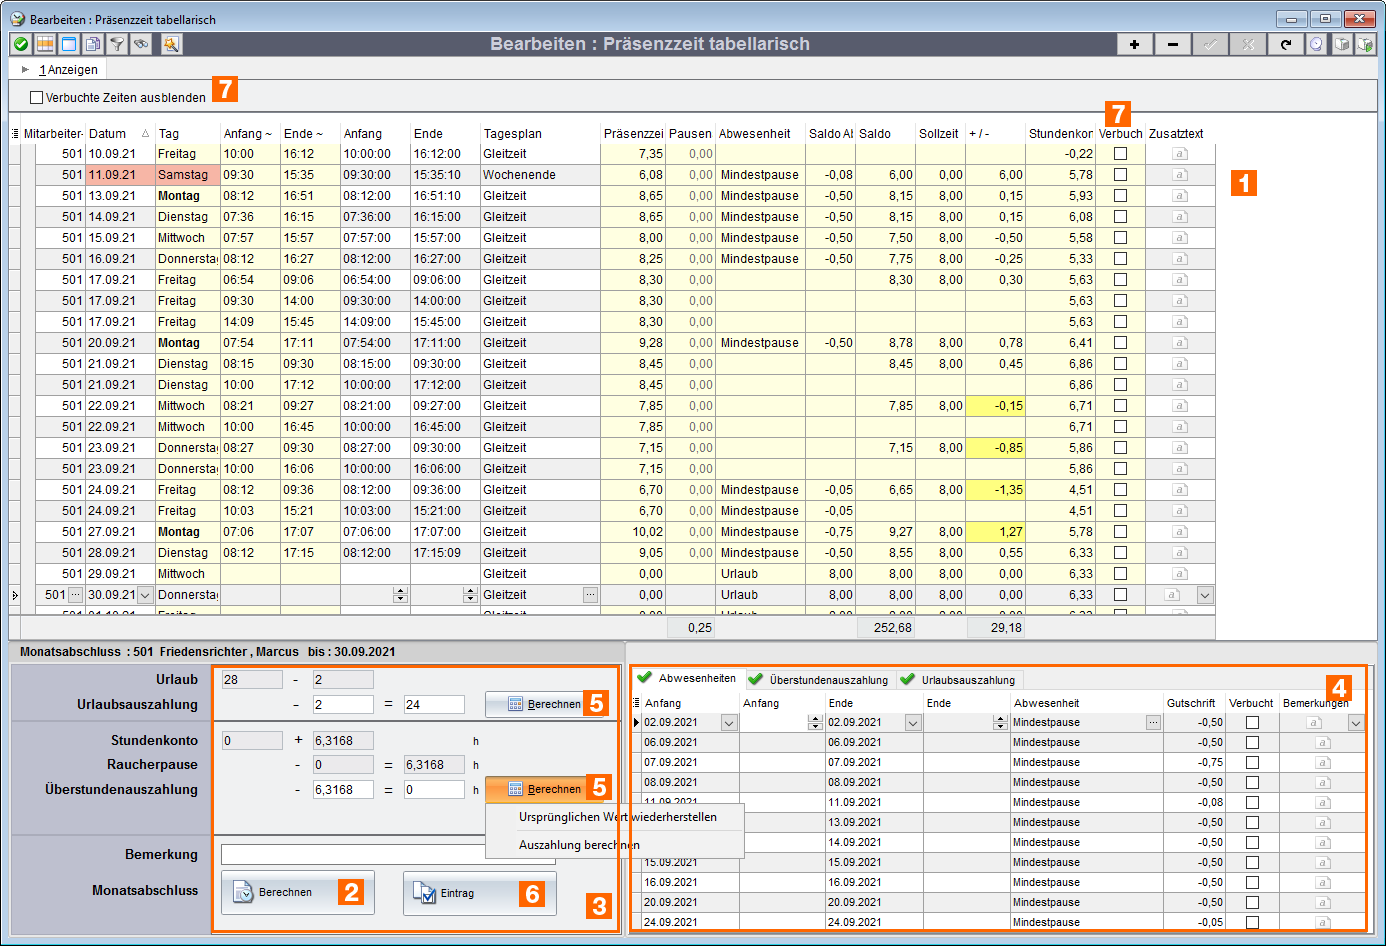Check Verbucht box for 11.09.21 Samstag row
Screen dimensions: 1386x946
click(x=1120, y=175)
